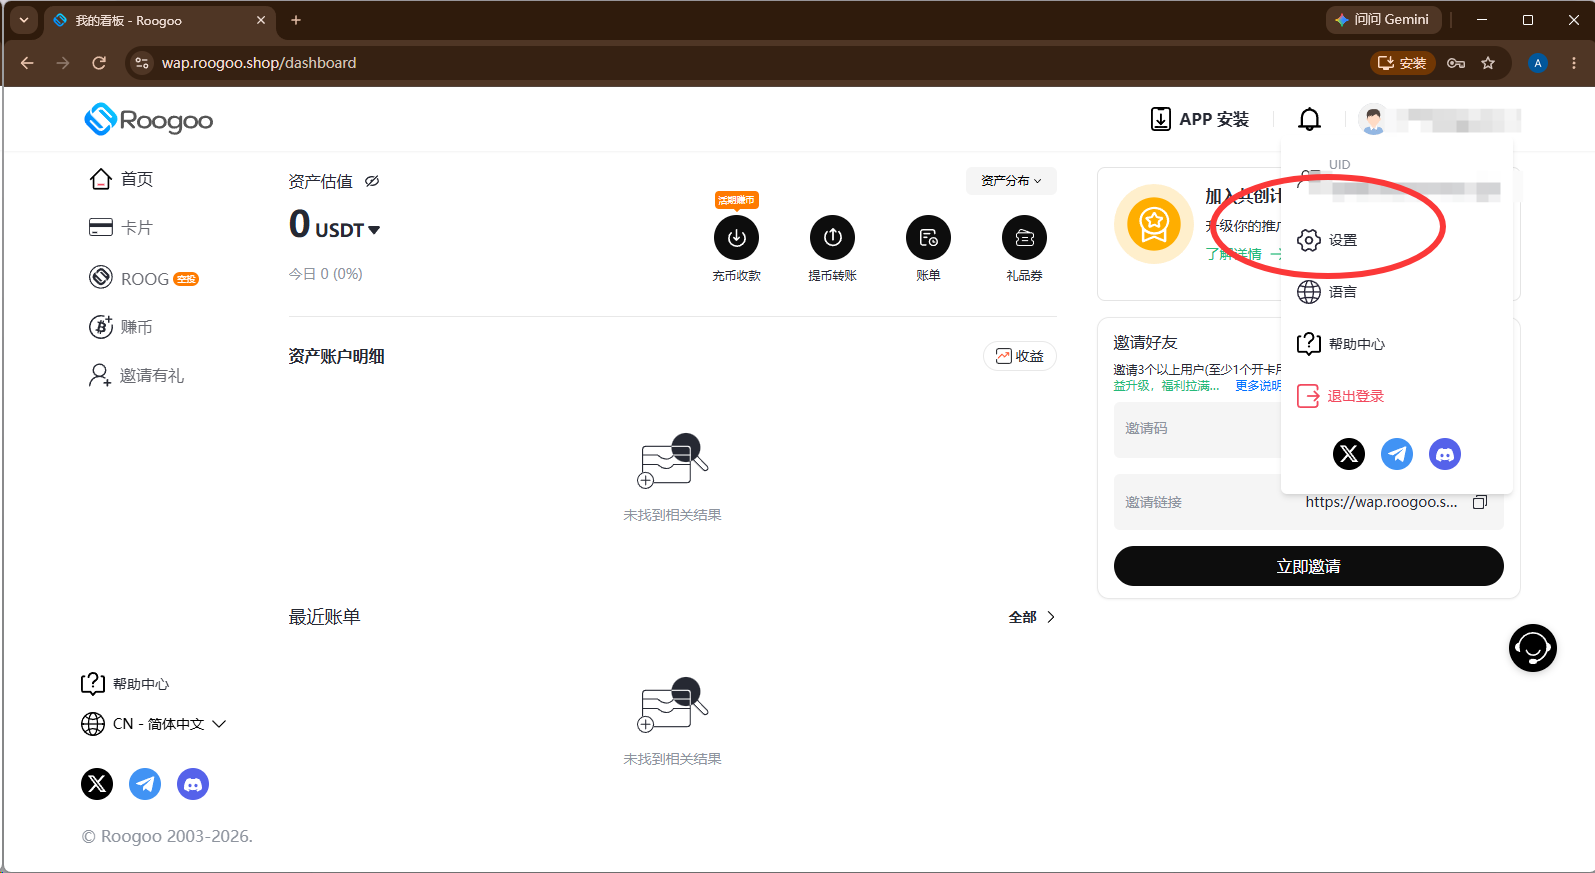Viewport: 1595px width, 873px height.
Task: Reload the page
Action: click(99, 63)
